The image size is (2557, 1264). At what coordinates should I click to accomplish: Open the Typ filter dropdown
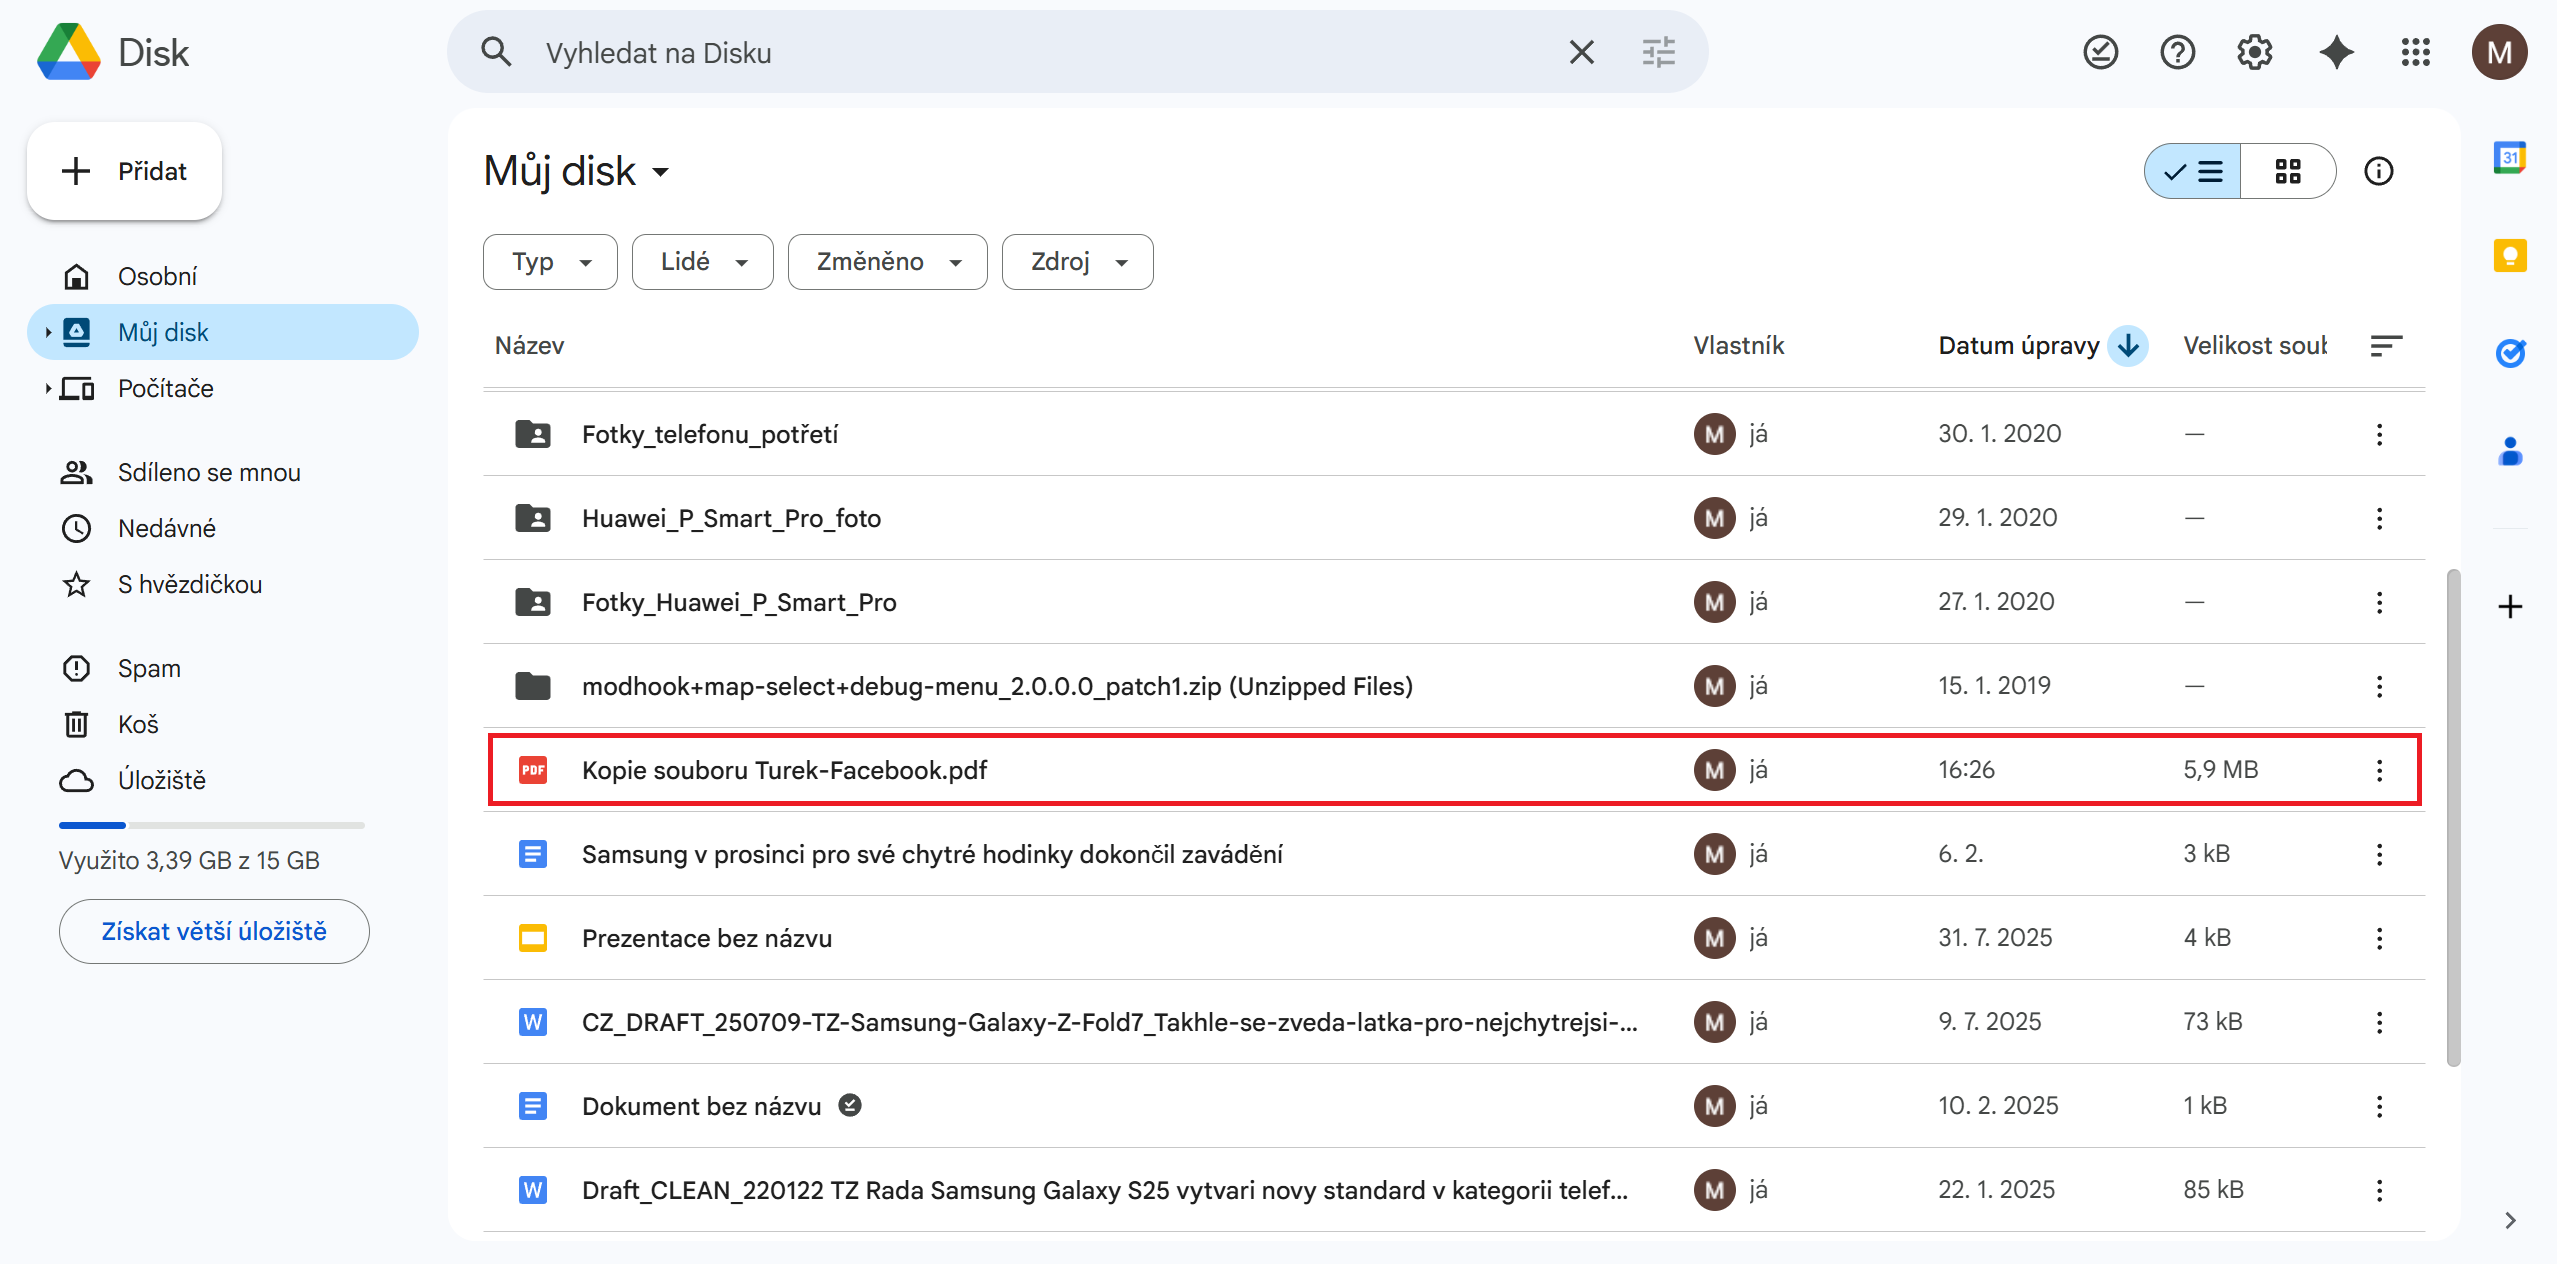pos(550,262)
